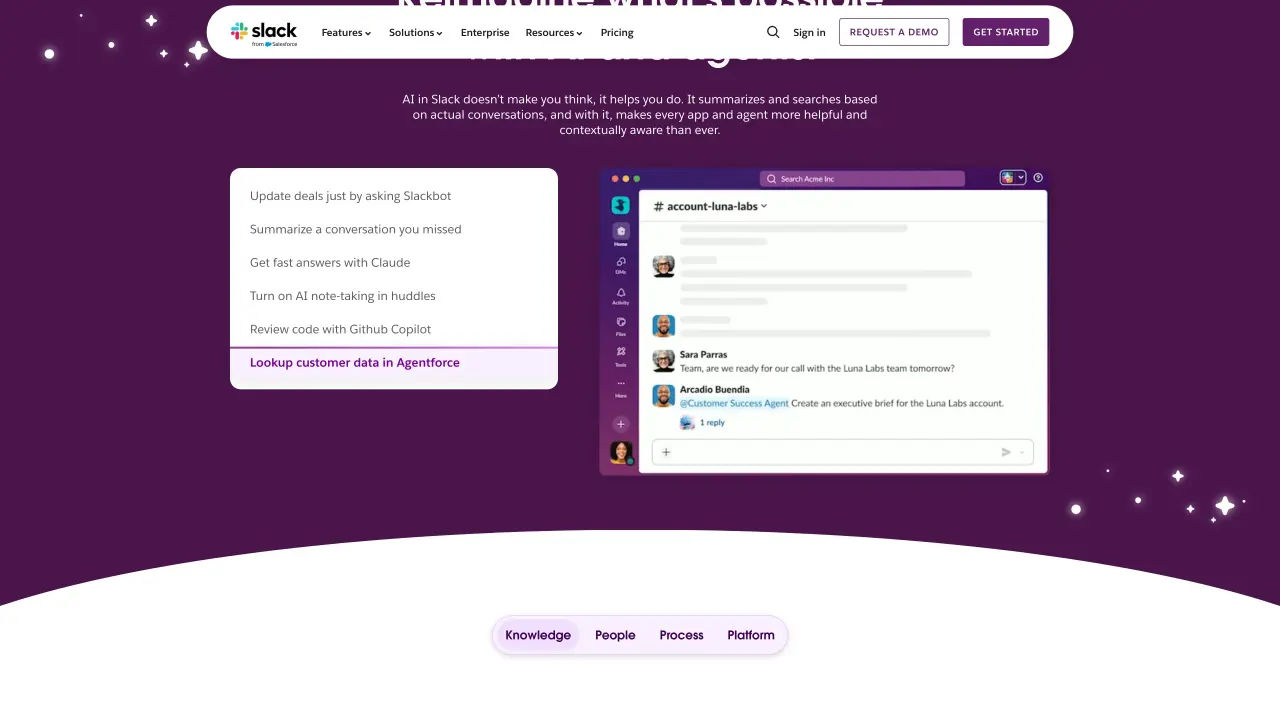
Task: Switch to the People tab
Action: coord(615,635)
